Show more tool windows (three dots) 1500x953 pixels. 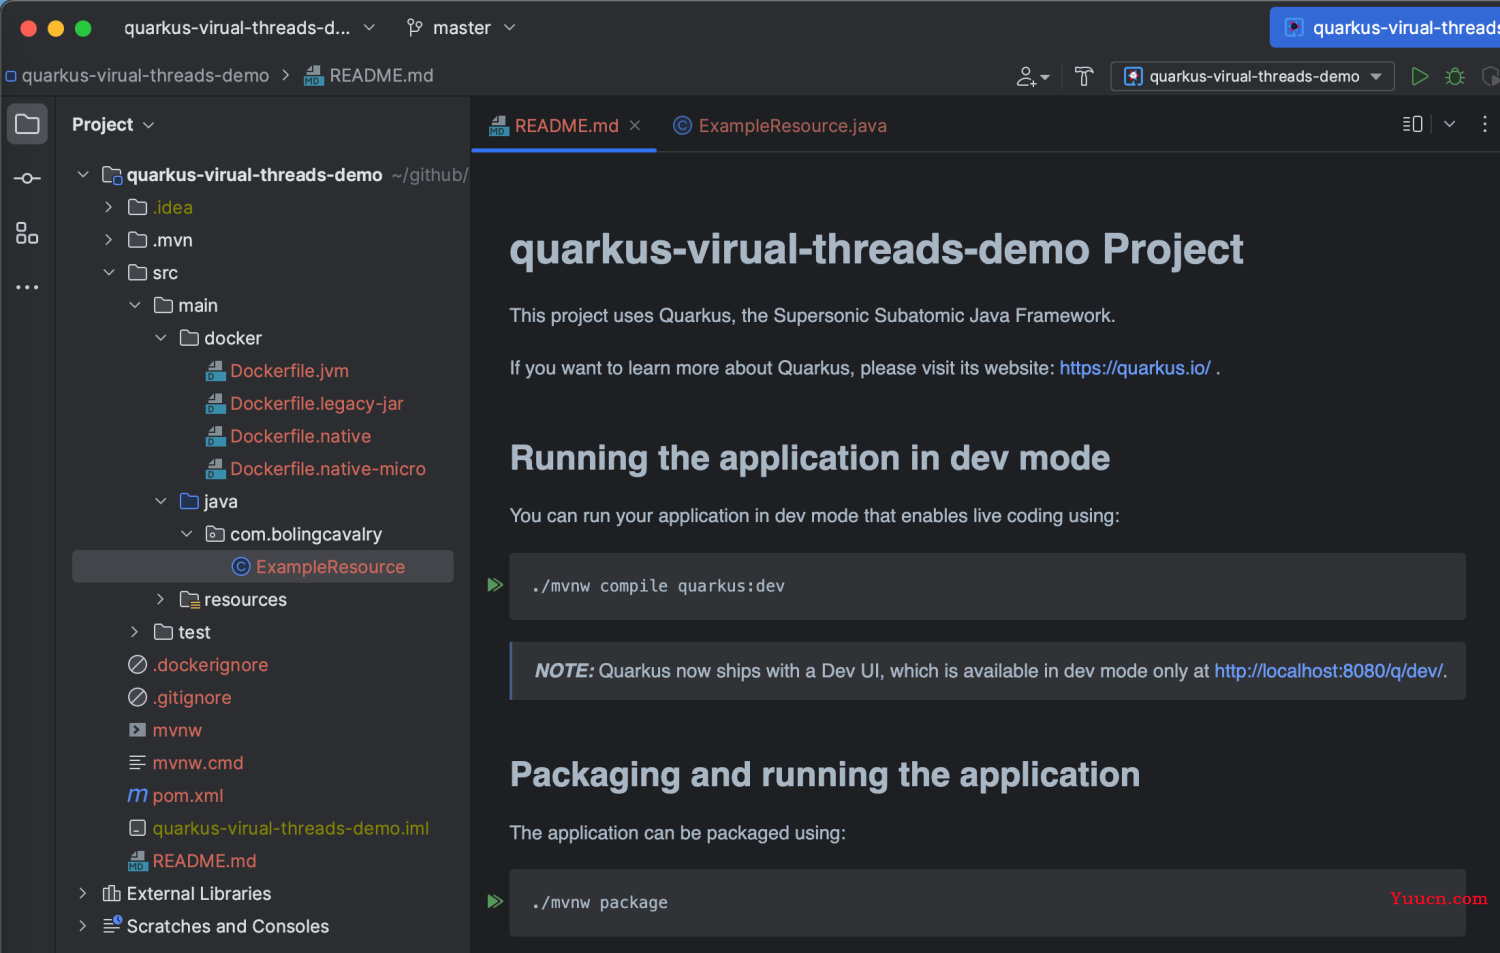27,287
